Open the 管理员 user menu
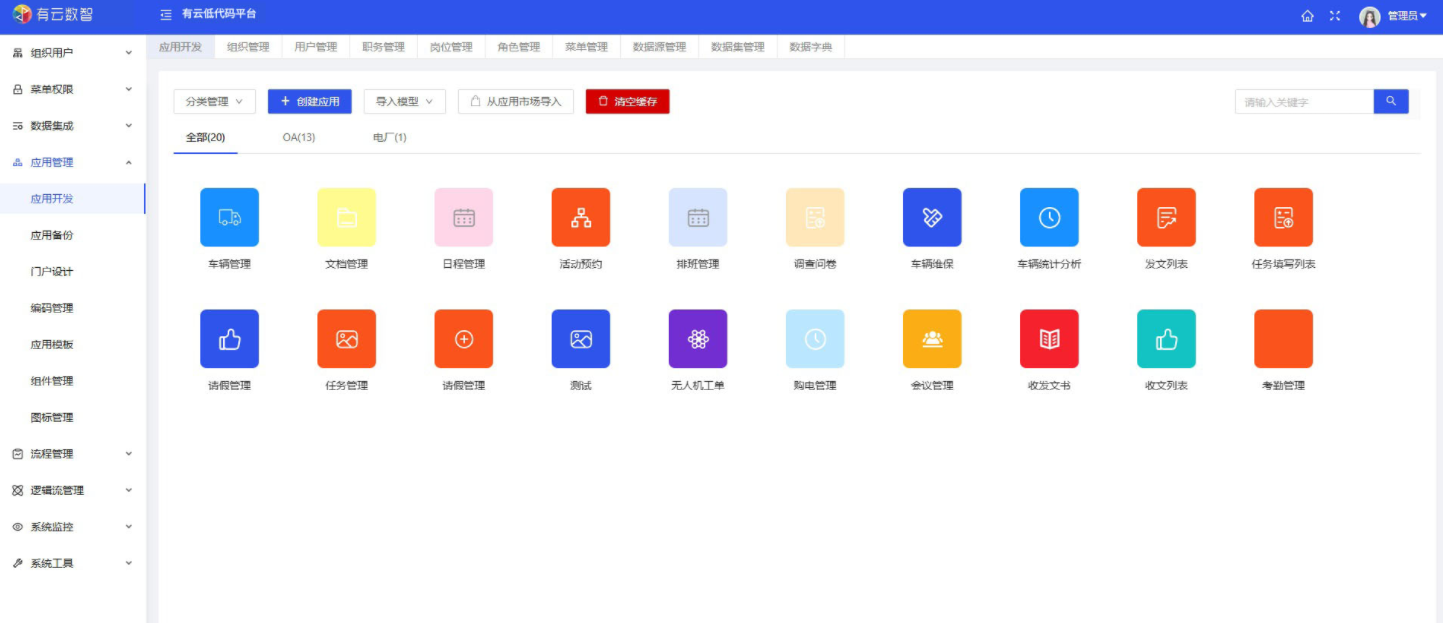1443x623 pixels. [x=1406, y=16]
